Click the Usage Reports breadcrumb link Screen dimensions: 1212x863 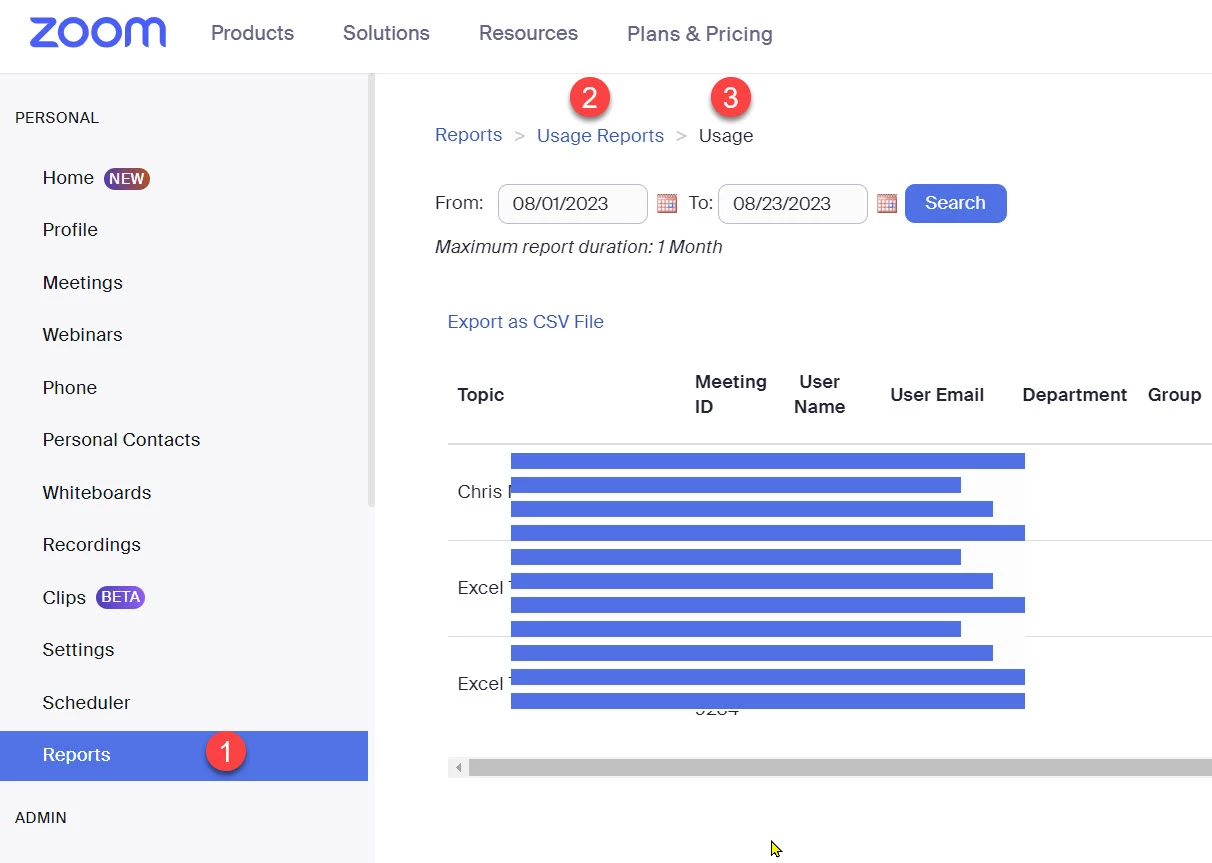pyautogui.click(x=600, y=136)
